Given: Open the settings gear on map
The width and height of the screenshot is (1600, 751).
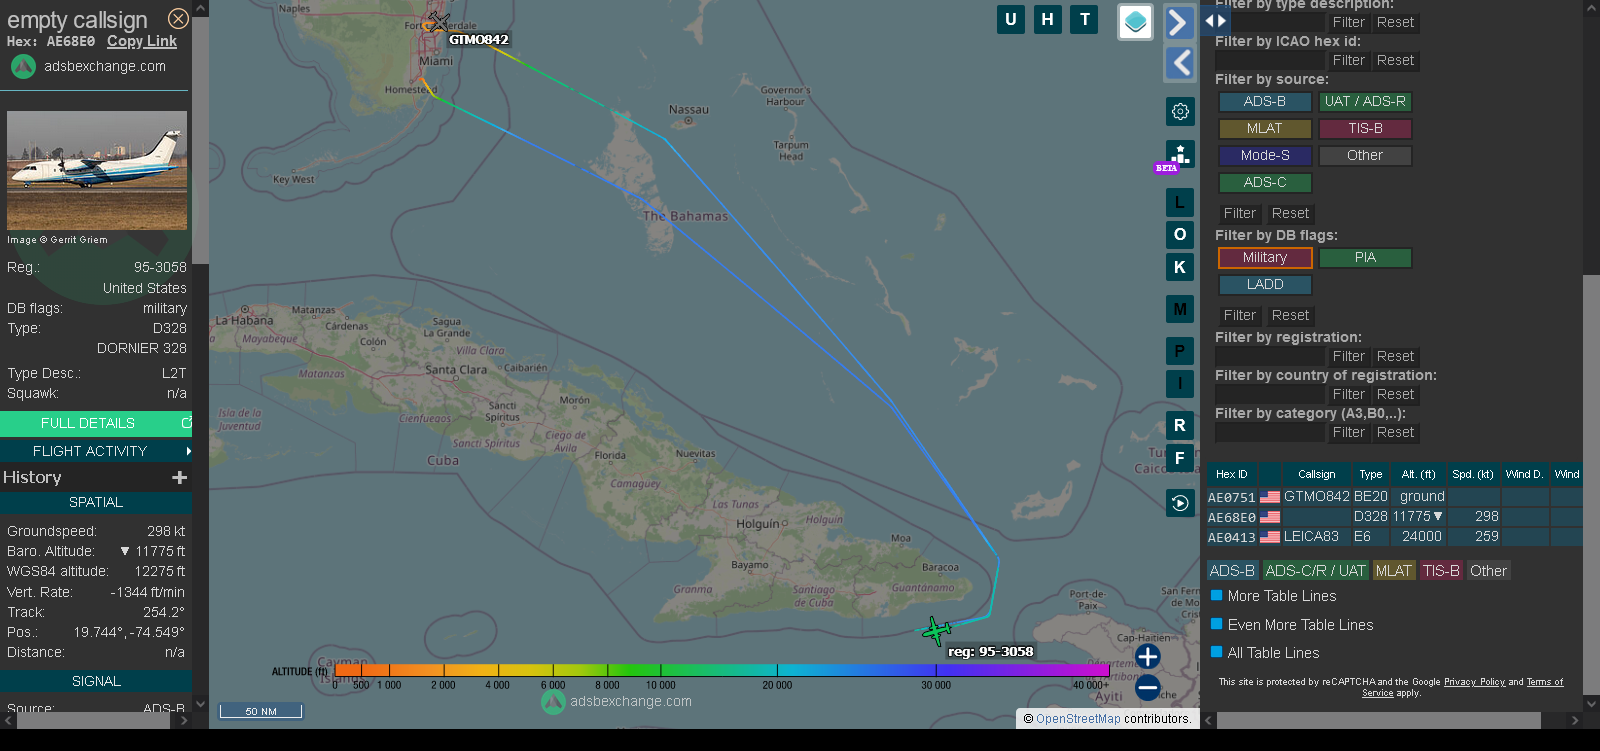Looking at the screenshot, I should point(1180,111).
